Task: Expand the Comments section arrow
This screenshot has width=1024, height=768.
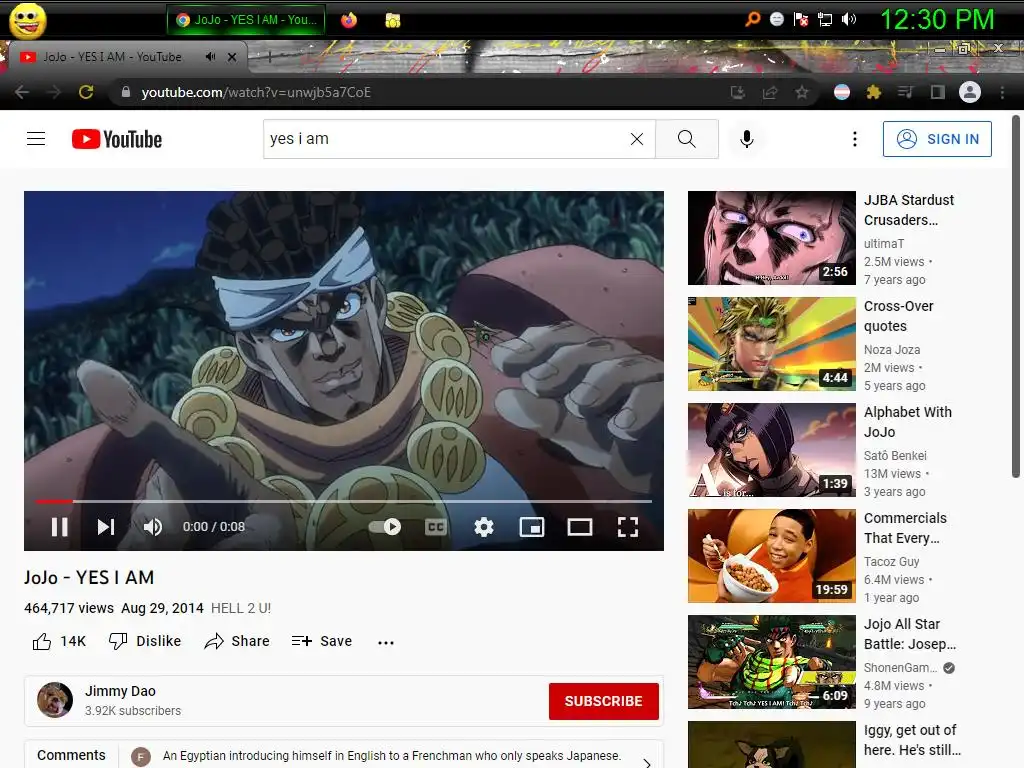Action: pyautogui.click(x=647, y=763)
